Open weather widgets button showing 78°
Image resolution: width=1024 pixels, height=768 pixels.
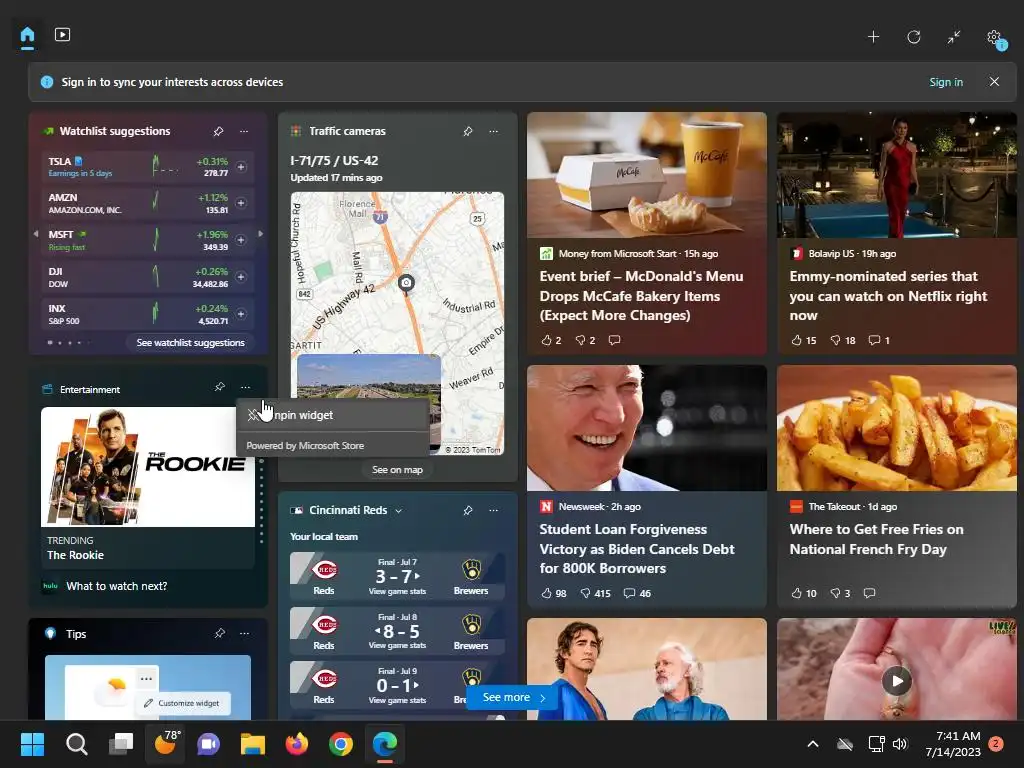(x=165, y=744)
